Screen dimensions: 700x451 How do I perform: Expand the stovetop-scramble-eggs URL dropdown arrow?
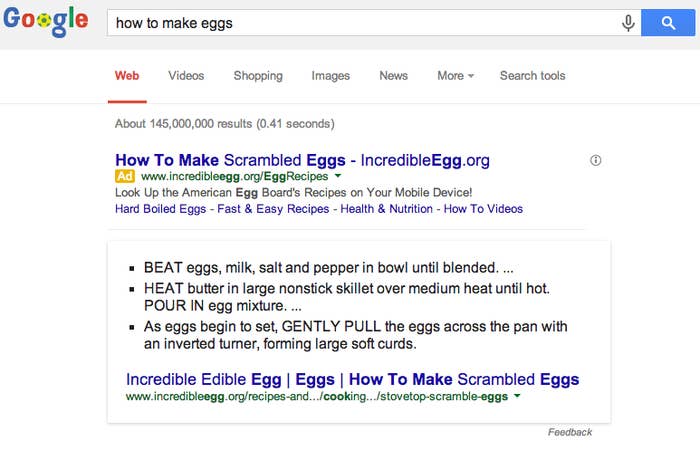click(x=517, y=396)
